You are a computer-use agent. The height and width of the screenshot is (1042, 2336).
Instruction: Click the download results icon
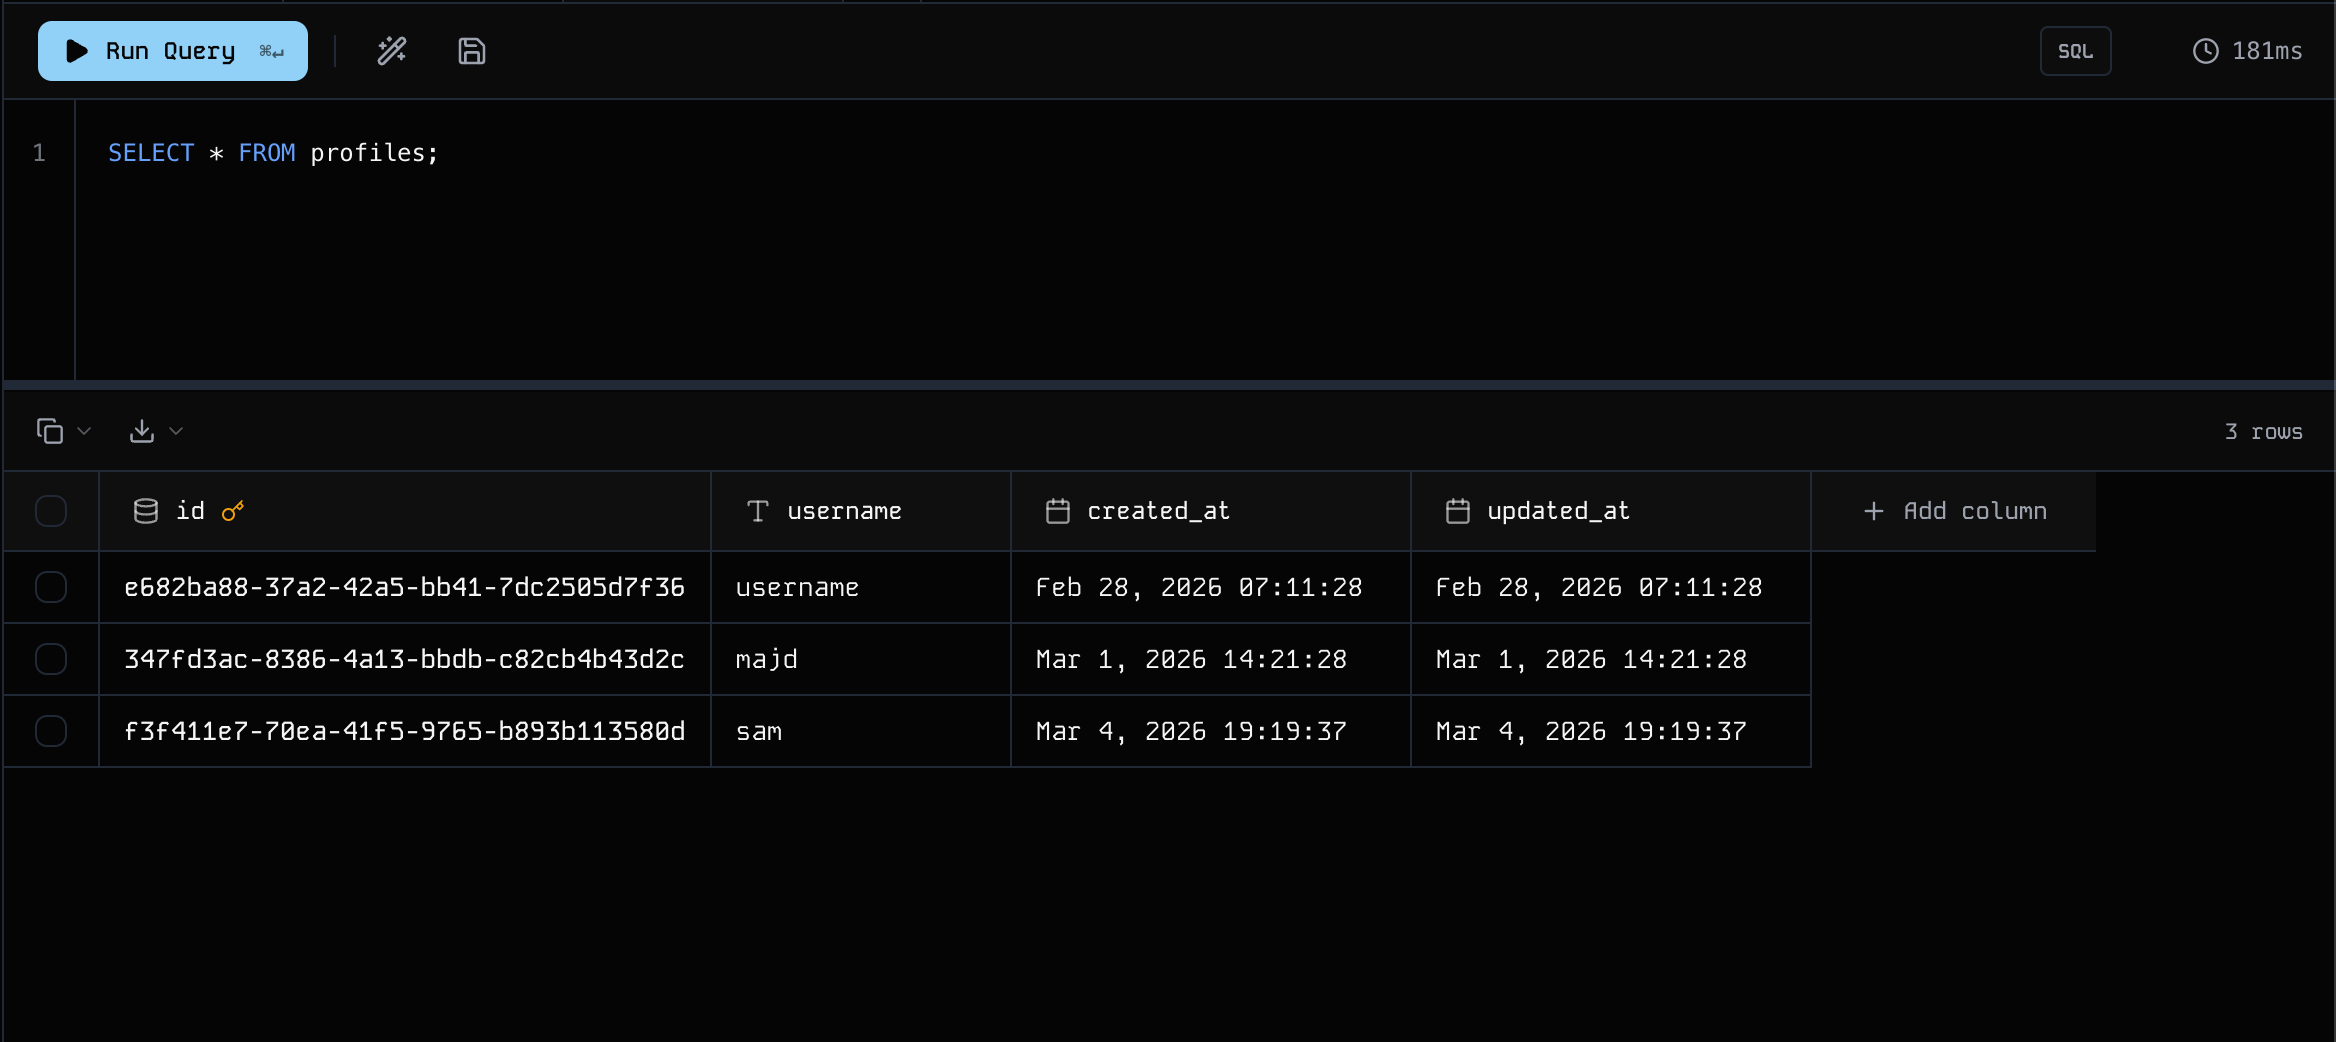pyautogui.click(x=143, y=430)
